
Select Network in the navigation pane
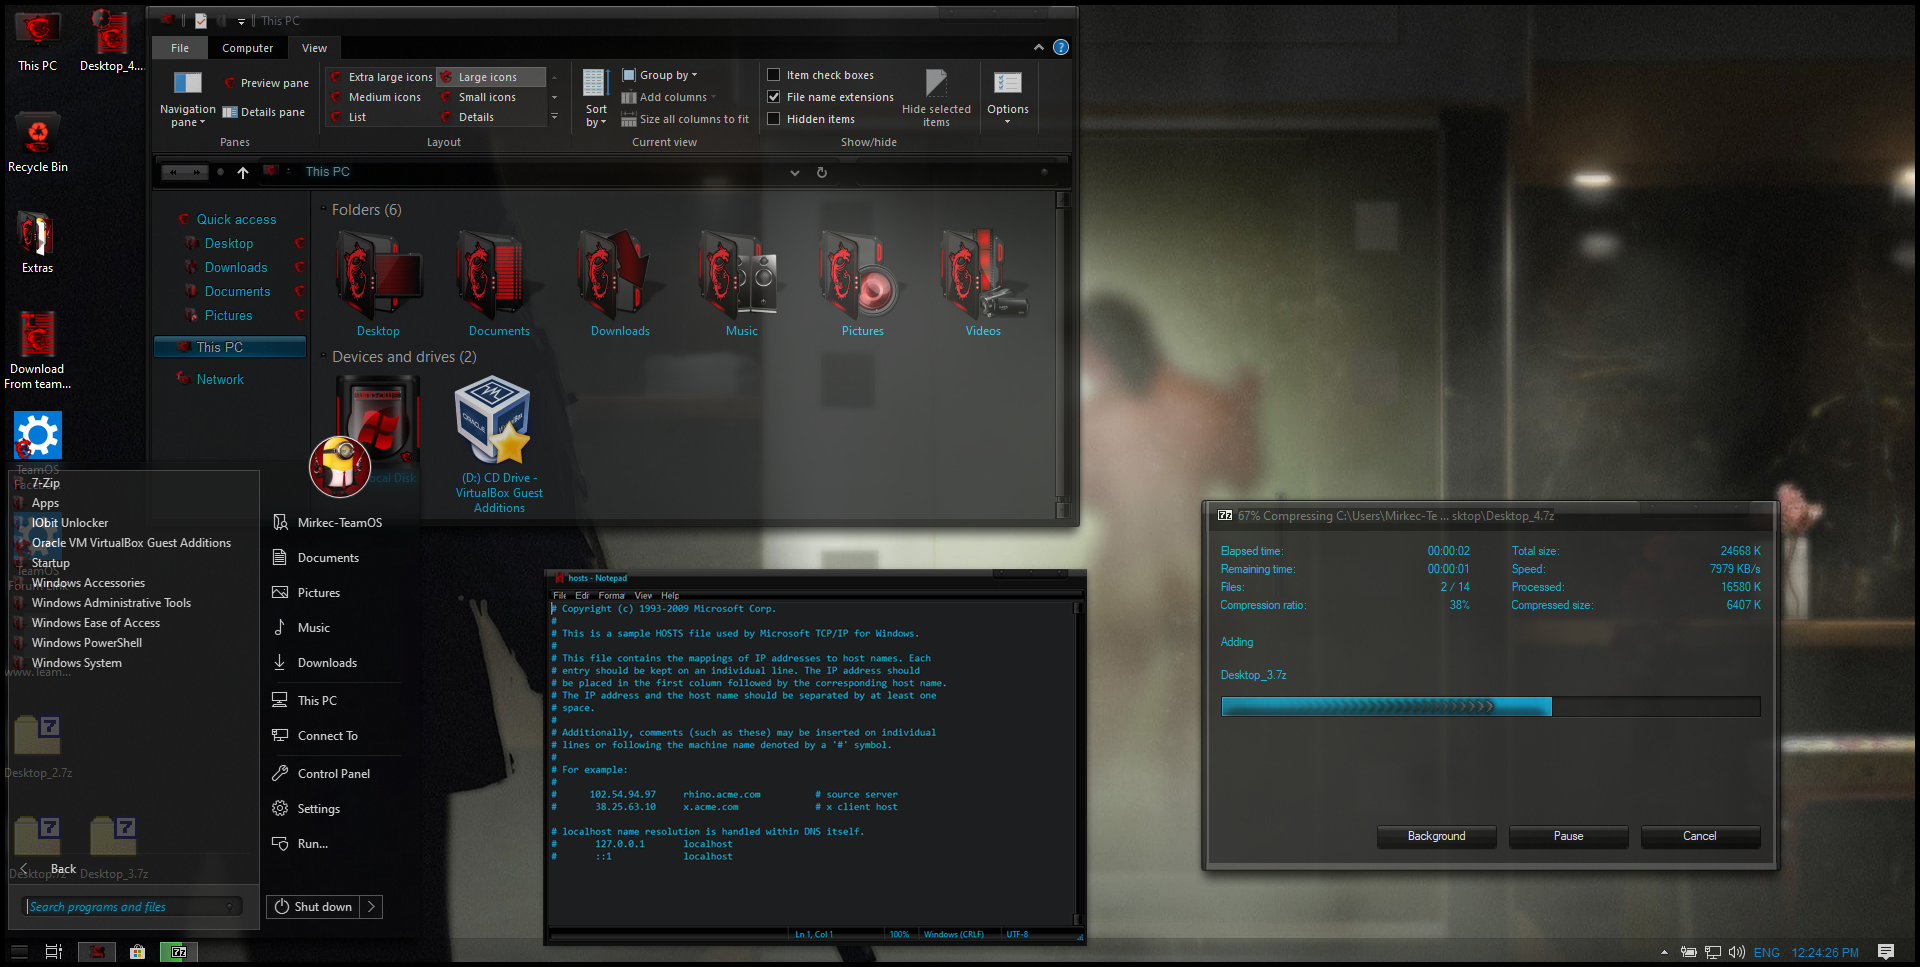[220, 379]
